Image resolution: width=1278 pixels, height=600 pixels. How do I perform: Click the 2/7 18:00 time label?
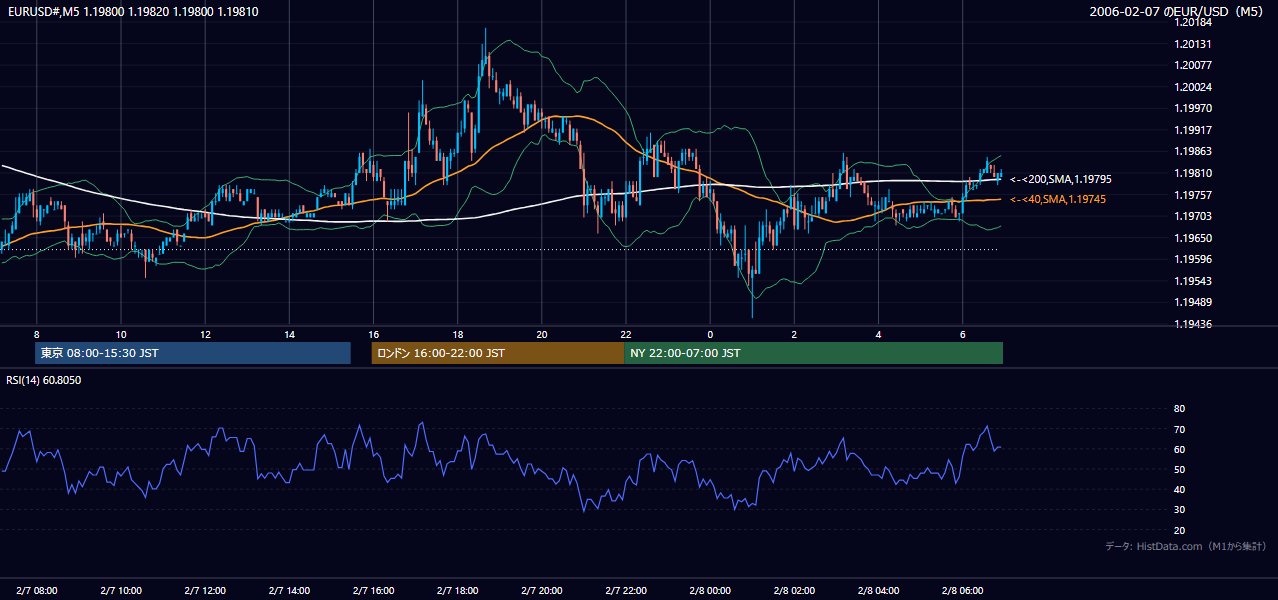click(458, 590)
